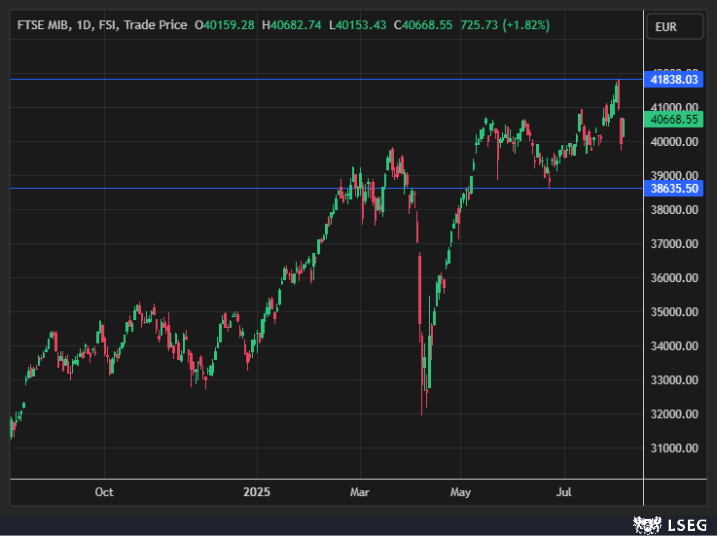The image size is (717, 536).
Task: Click the Oct label on time axis
Action: pyautogui.click(x=104, y=492)
